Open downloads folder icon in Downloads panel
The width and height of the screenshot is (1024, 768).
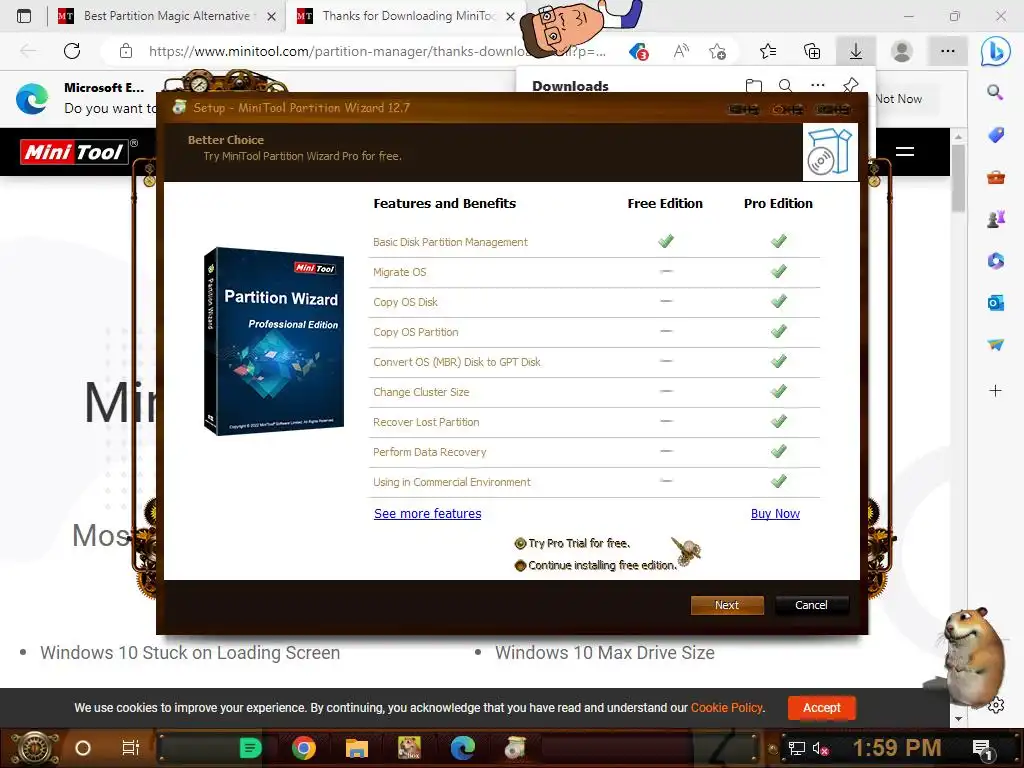point(754,86)
